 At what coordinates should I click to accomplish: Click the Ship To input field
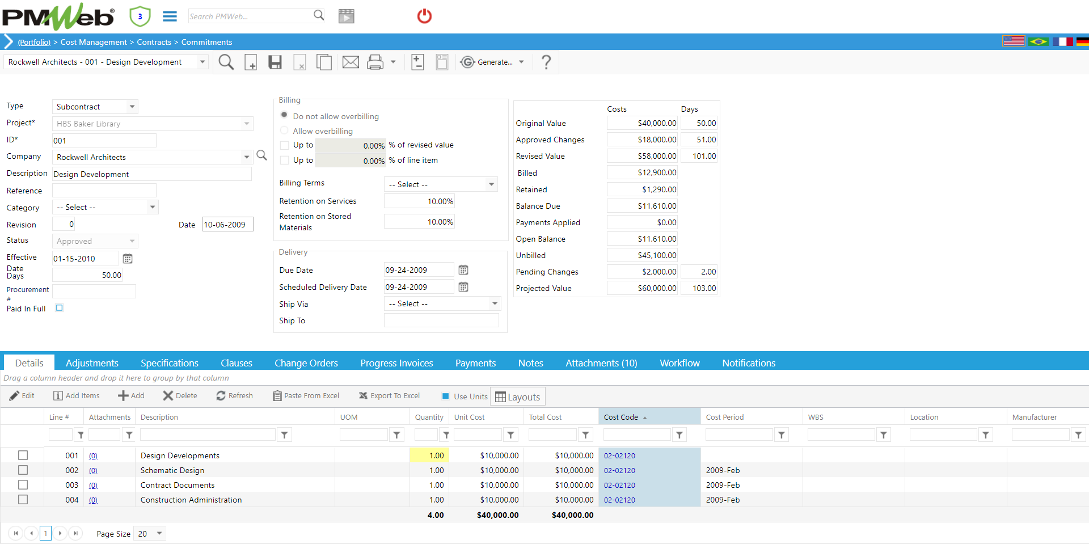click(441, 320)
